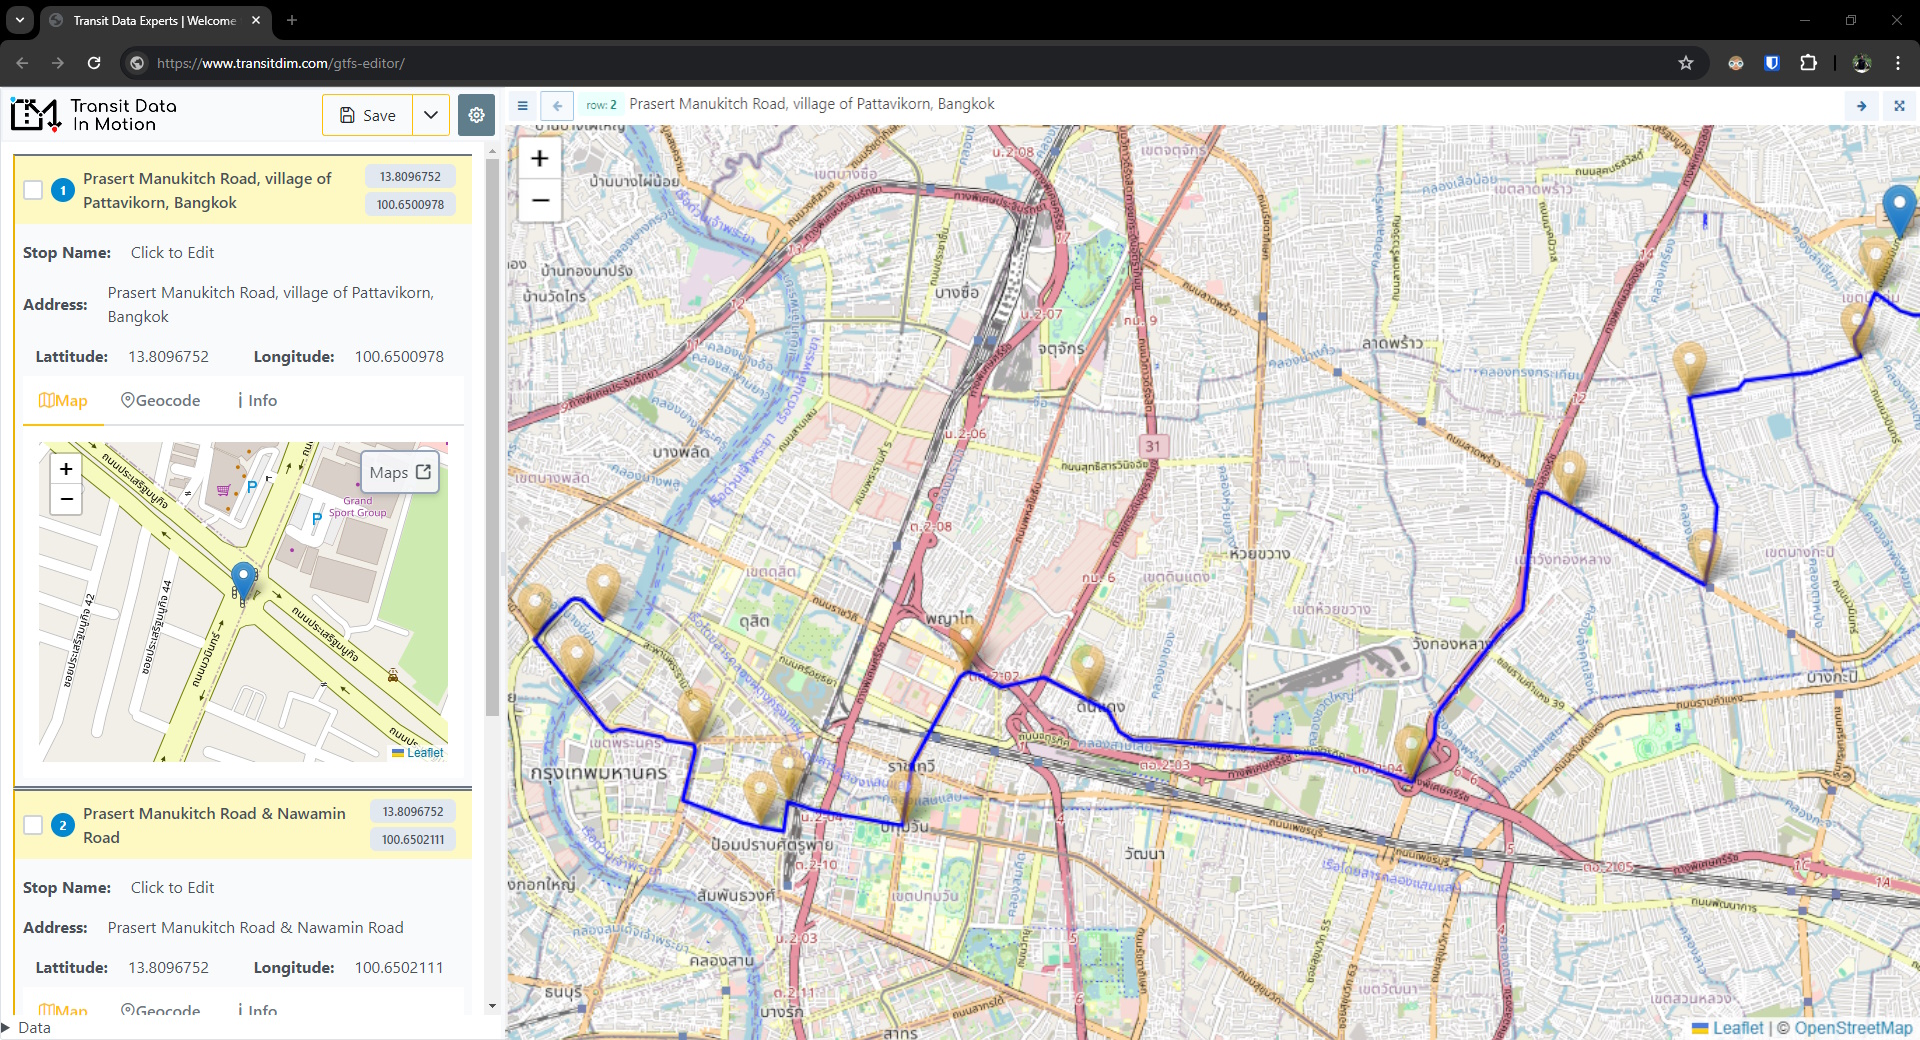
Task: Open the browser tab list dropdown
Action: coord(20,20)
